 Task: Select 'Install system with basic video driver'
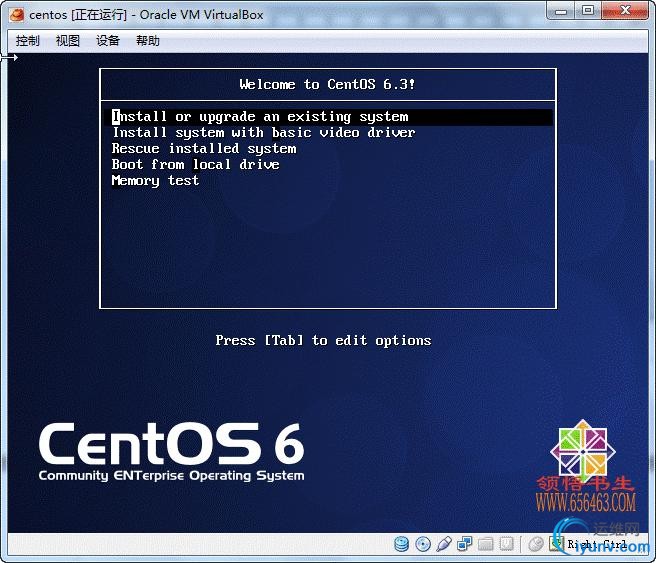click(264, 133)
